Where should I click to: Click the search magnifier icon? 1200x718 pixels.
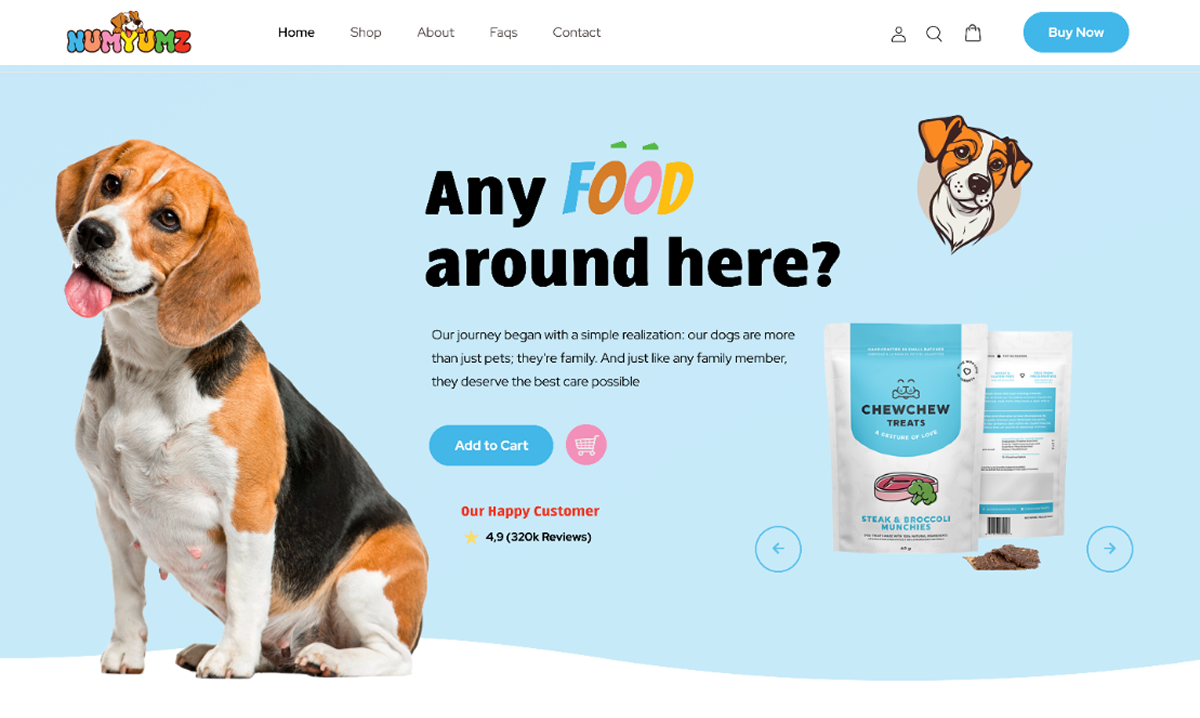pyautogui.click(x=934, y=34)
